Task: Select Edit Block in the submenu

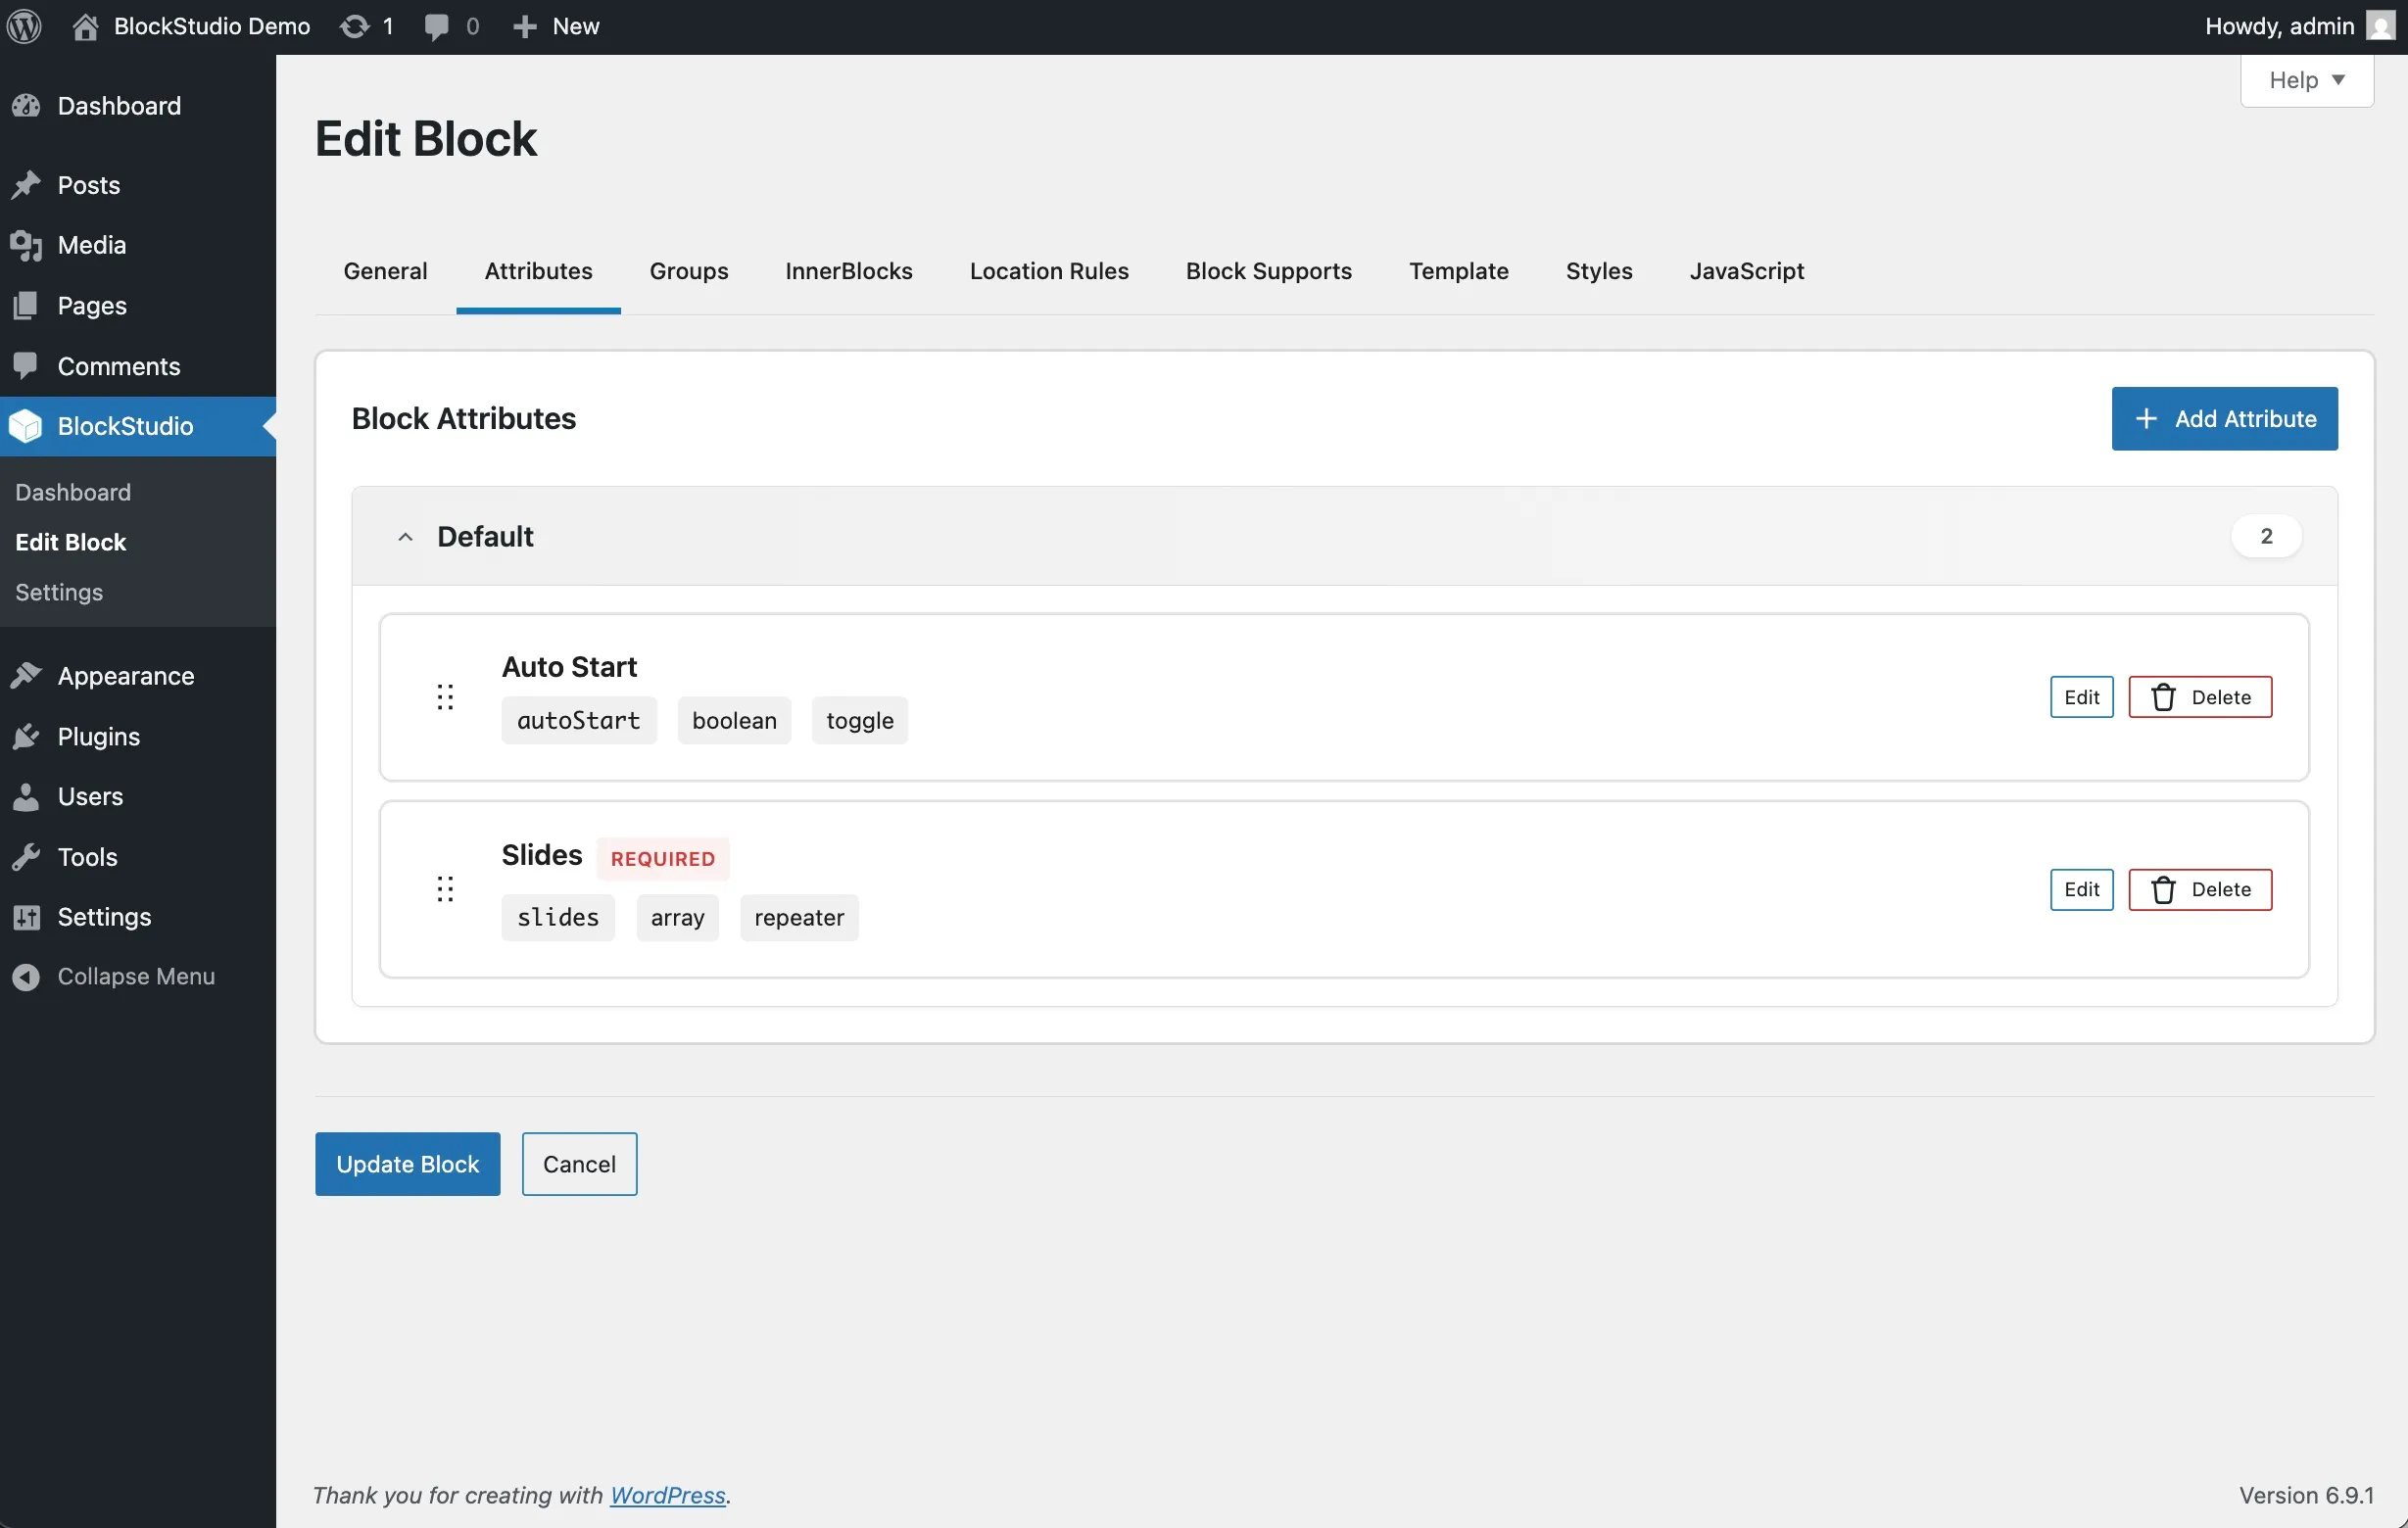Action: pyautogui.click(x=70, y=542)
